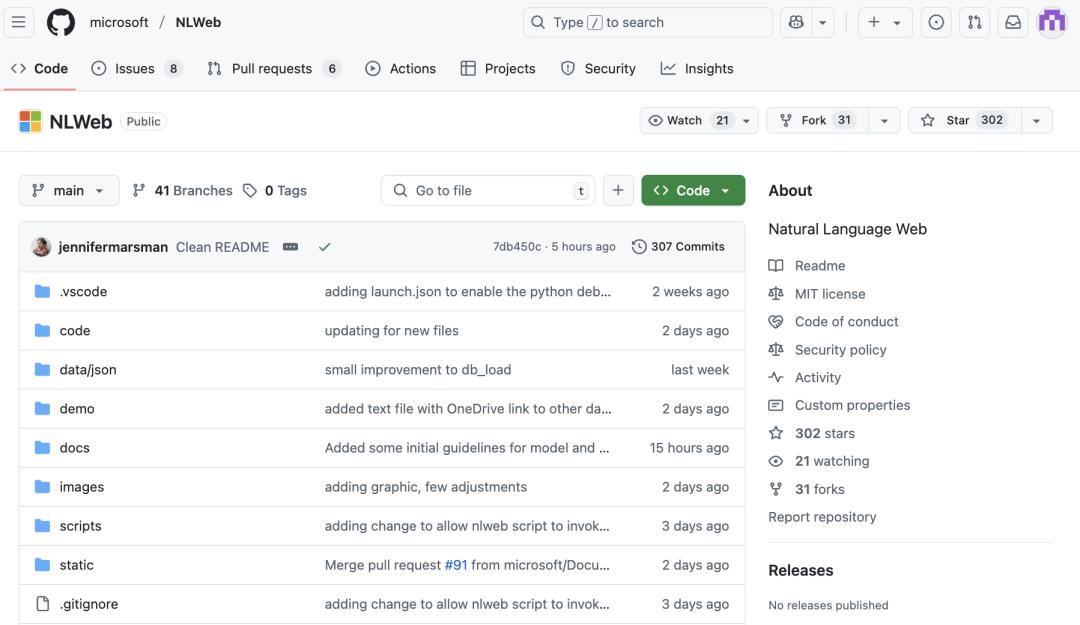Show commit status green checkmark details
The image size is (1080, 625).
pos(324,247)
